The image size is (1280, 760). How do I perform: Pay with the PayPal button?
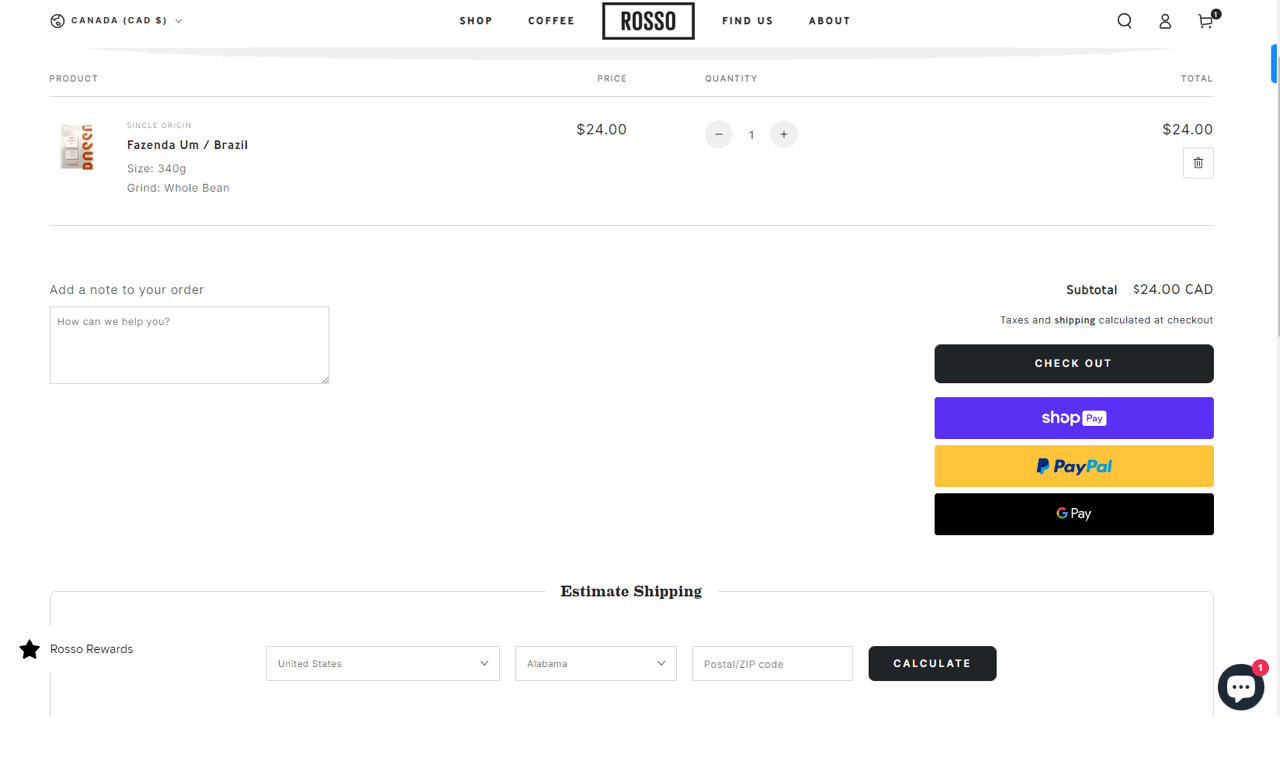pyautogui.click(x=1073, y=466)
